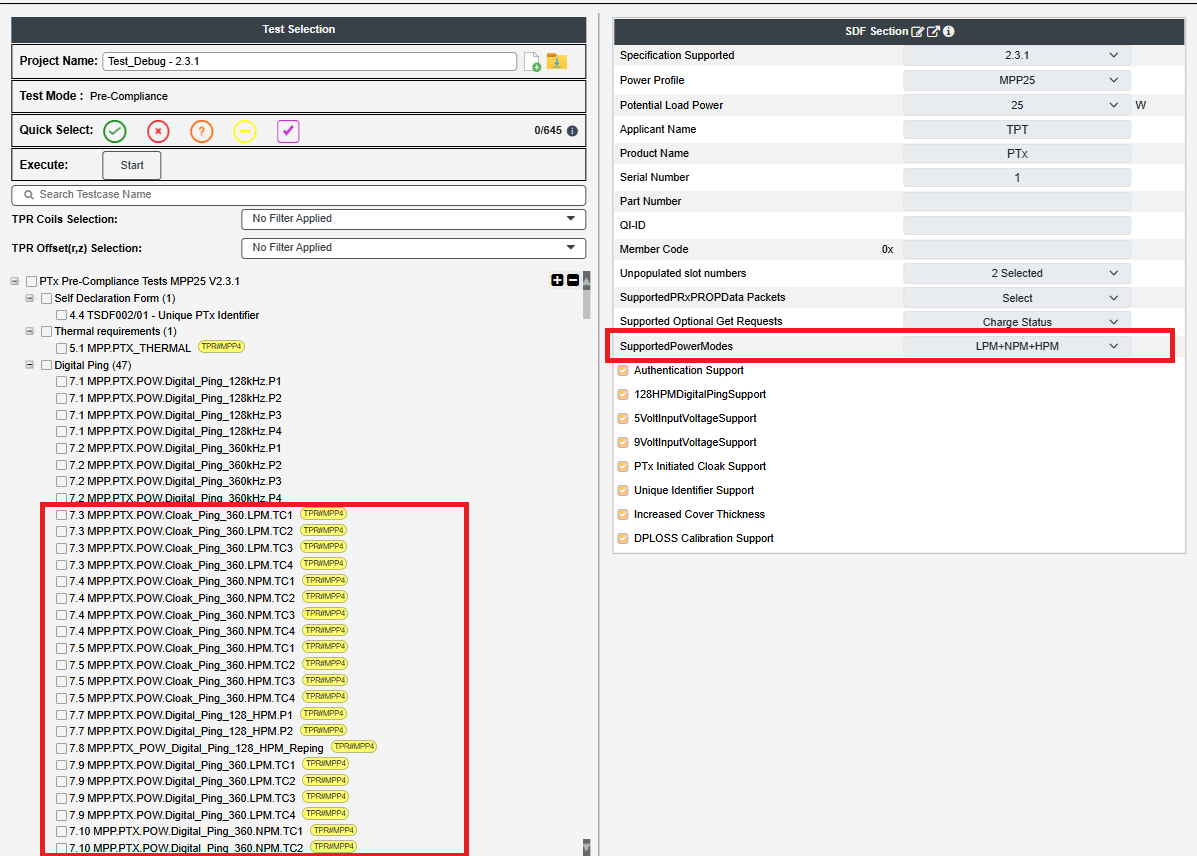Click SDF Section info icon
Screen dimensions: 1197x856
[x=948, y=31]
